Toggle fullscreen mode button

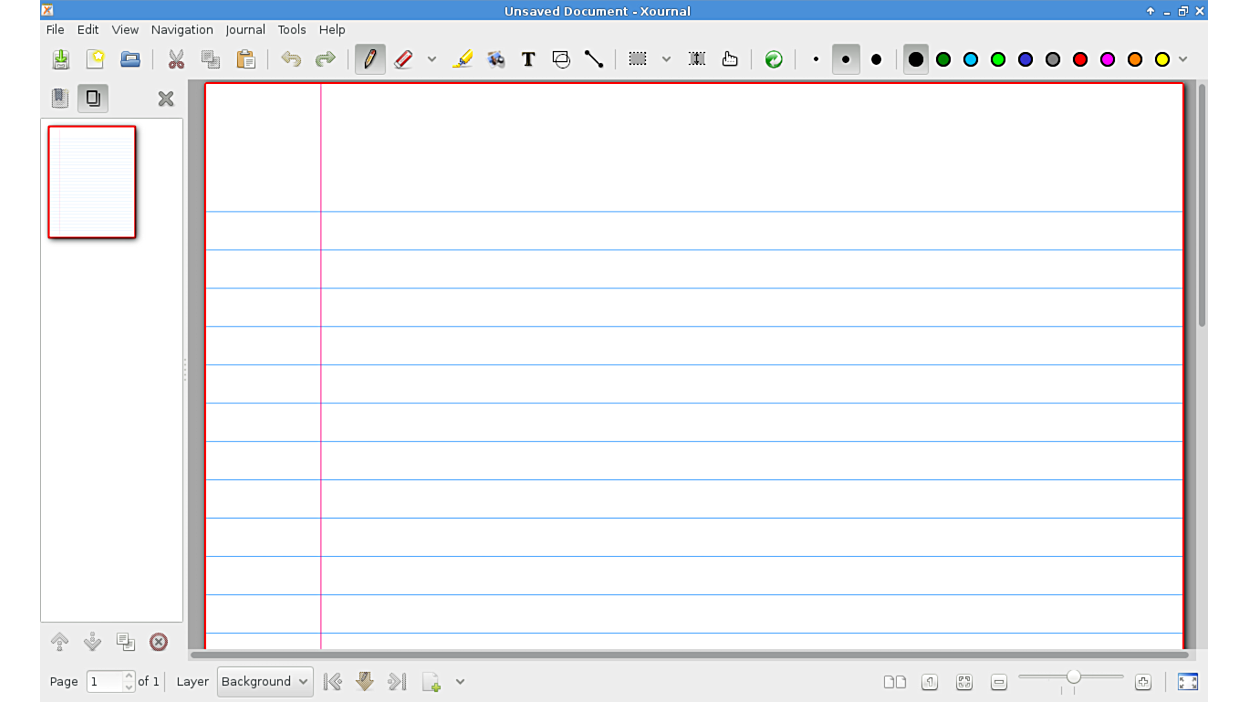tap(1187, 682)
